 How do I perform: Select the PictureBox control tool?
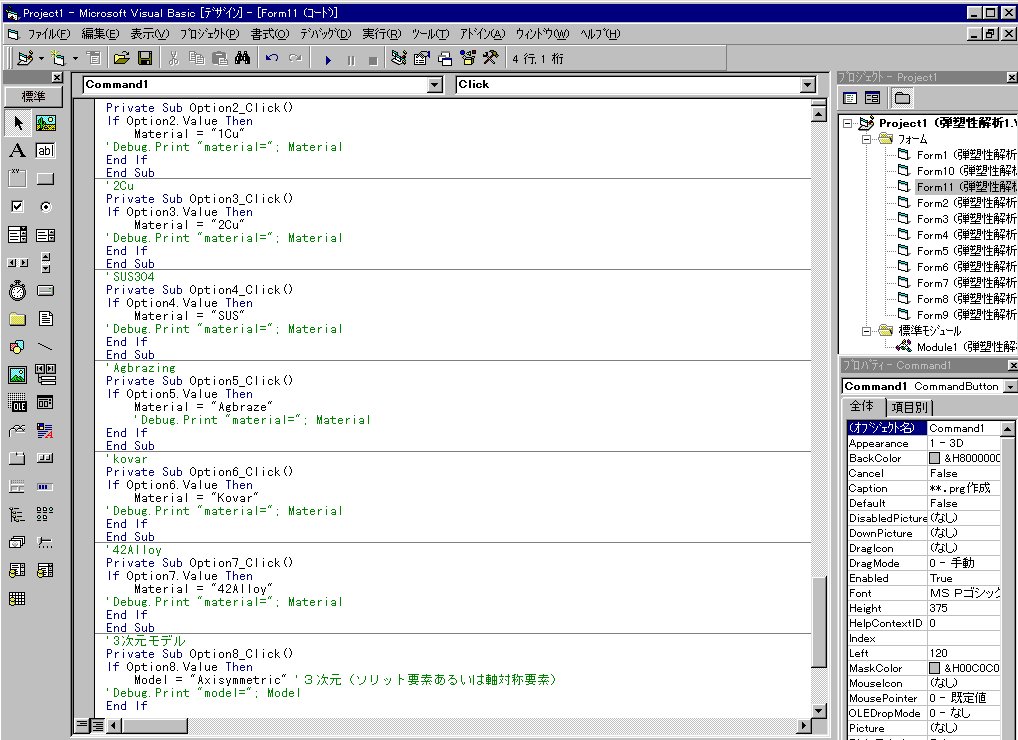[45, 123]
